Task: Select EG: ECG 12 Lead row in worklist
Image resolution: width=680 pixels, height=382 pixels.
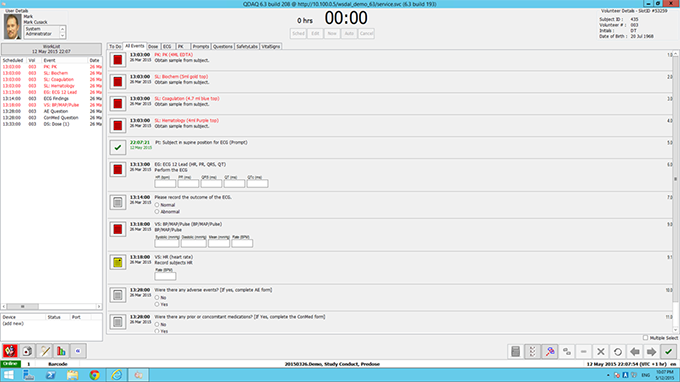Action: tap(51, 92)
